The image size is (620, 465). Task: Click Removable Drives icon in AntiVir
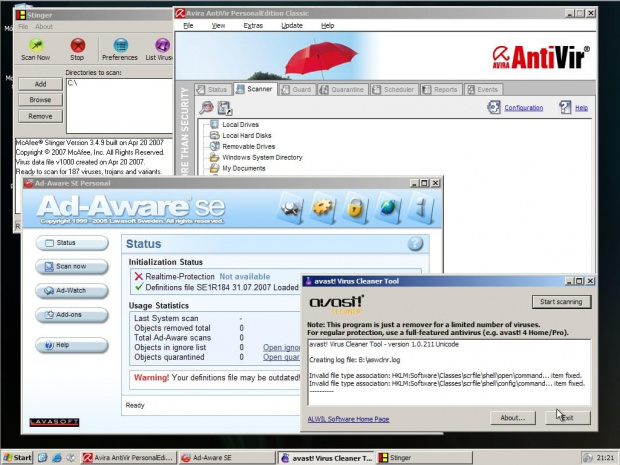(214, 146)
